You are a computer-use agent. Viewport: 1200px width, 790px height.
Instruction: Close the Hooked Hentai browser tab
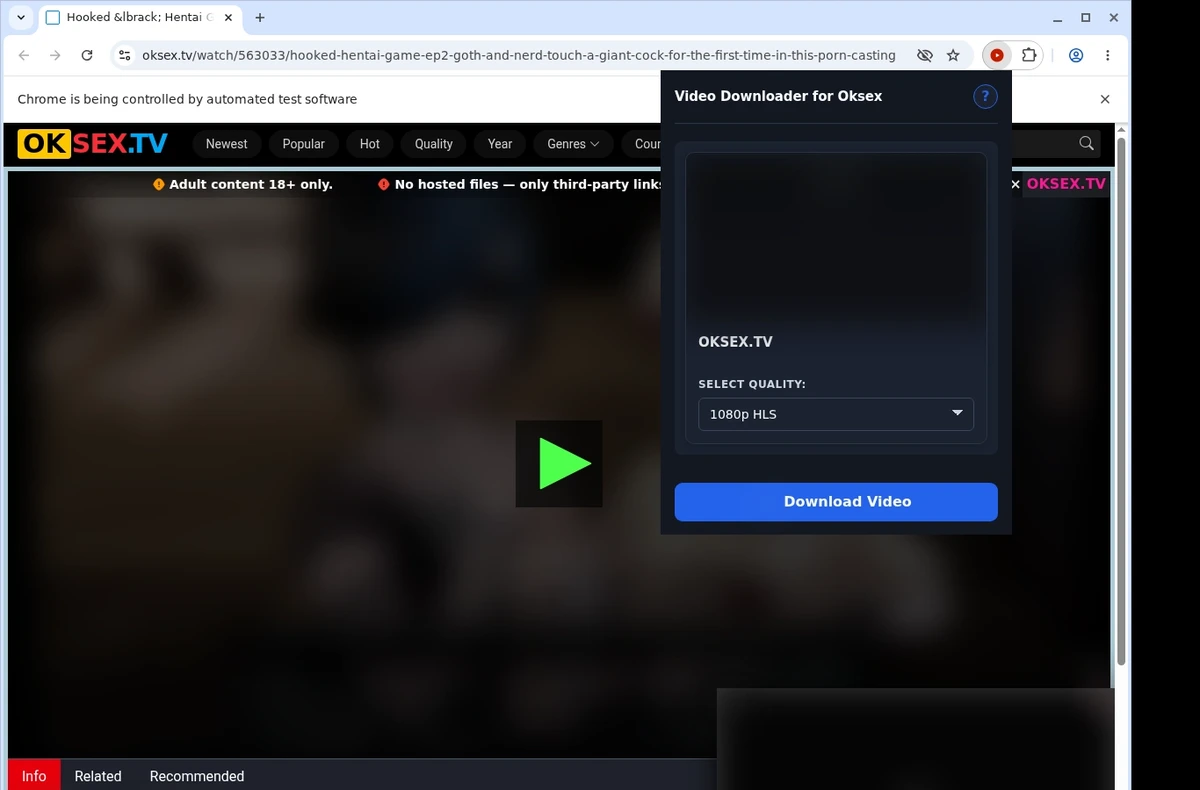pyautogui.click(x=228, y=18)
